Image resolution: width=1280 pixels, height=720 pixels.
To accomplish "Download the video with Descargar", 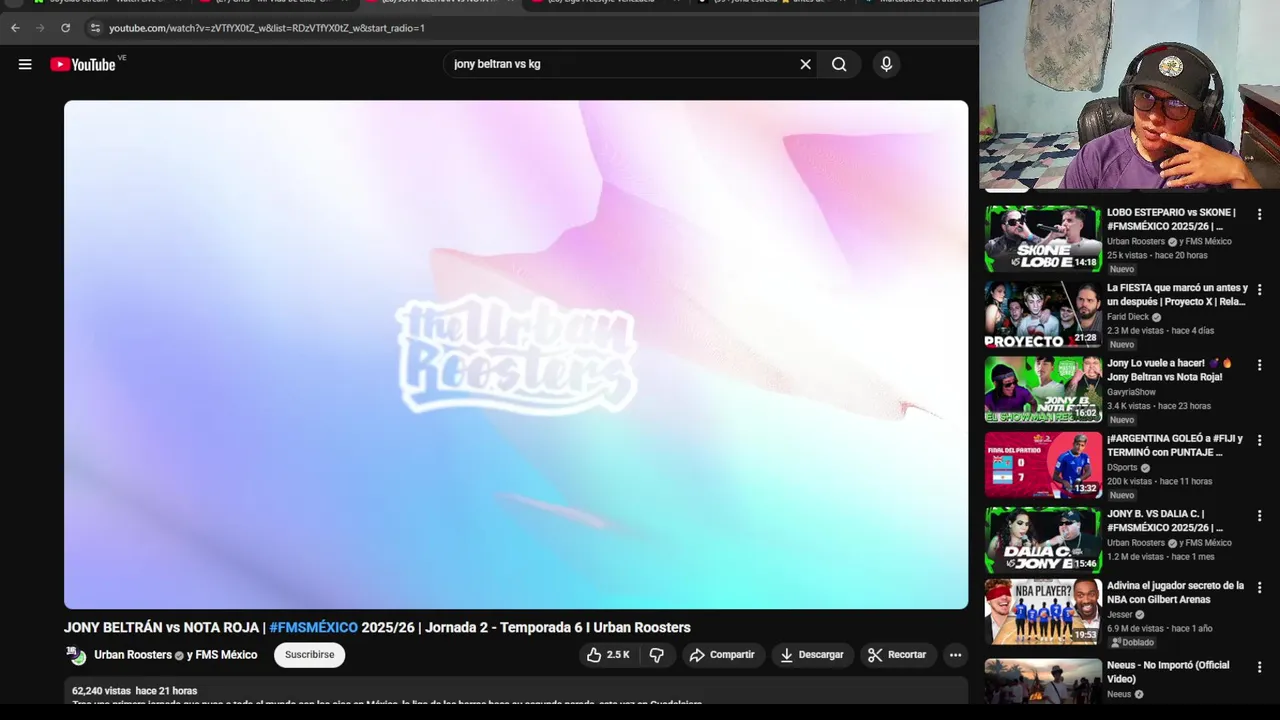I will pos(812,655).
